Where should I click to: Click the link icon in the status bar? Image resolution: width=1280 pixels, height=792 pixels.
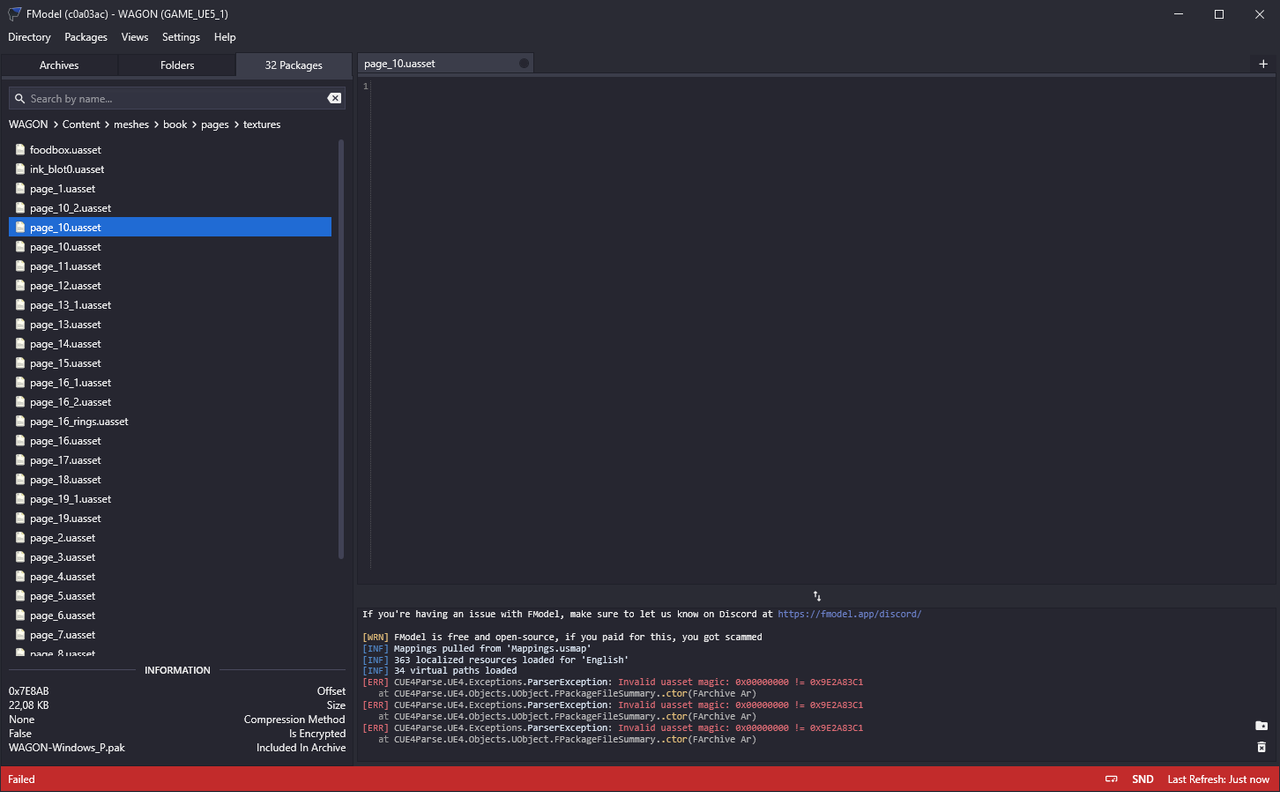(1111, 779)
